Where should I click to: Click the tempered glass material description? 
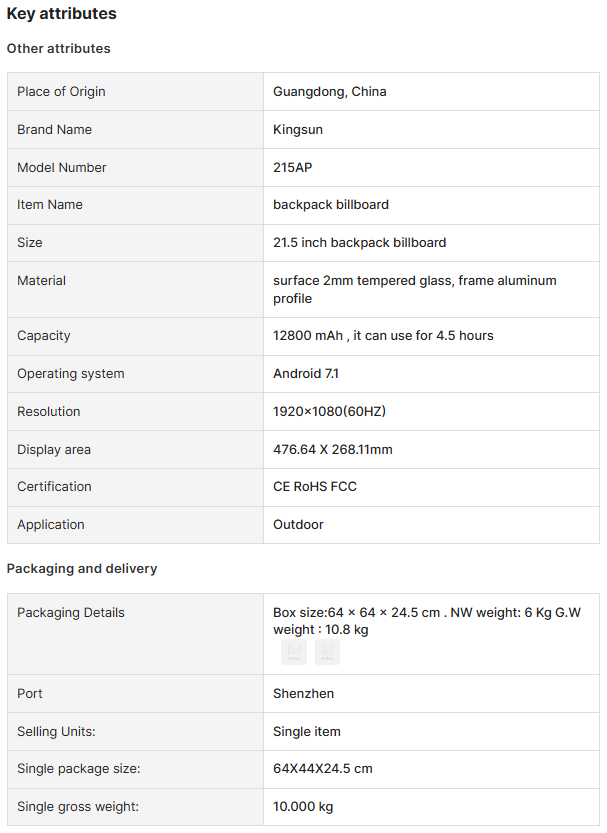coord(415,289)
